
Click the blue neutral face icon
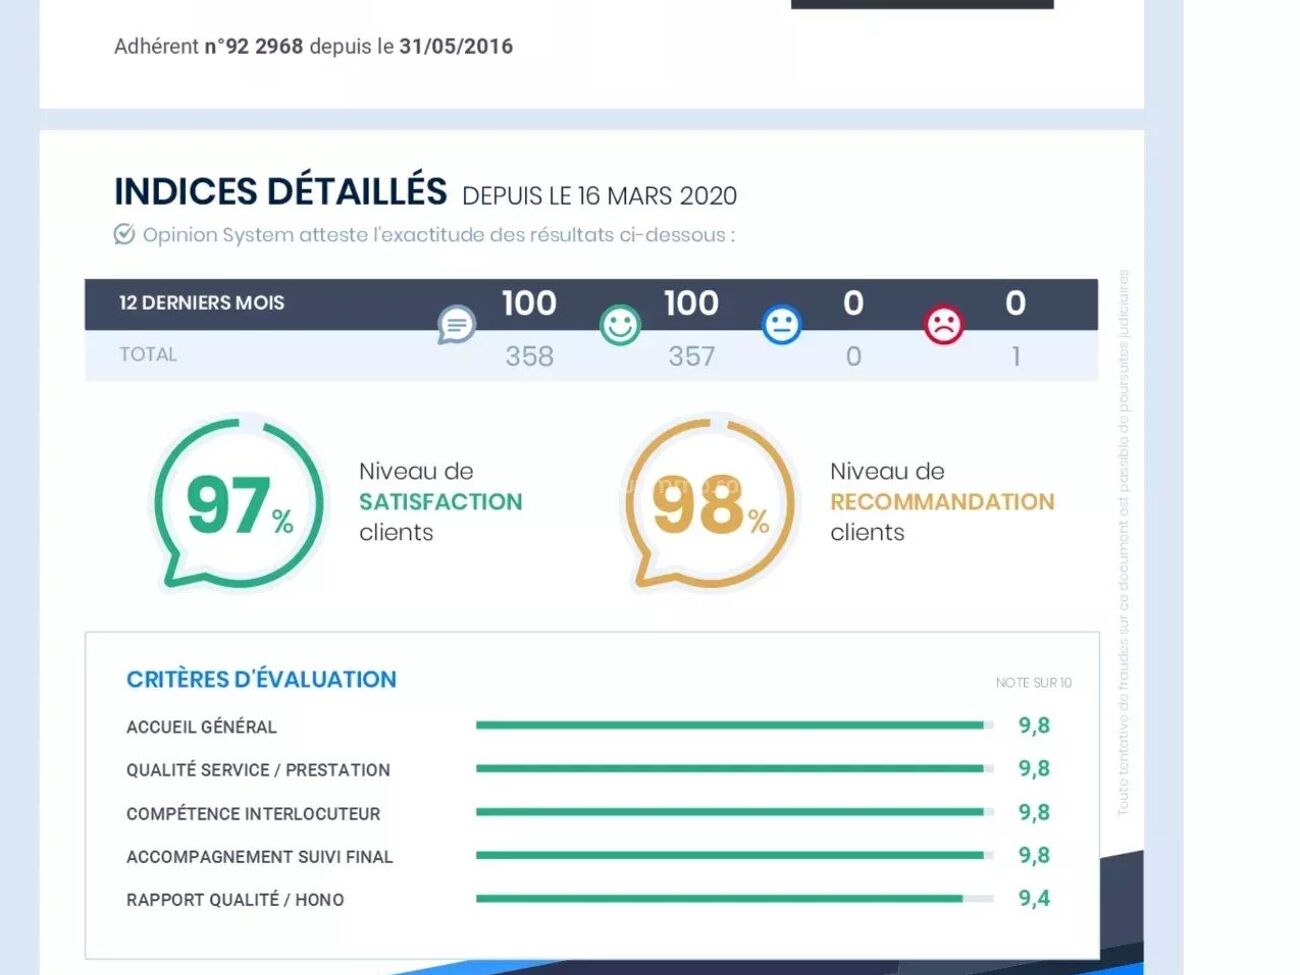click(x=781, y=325)
